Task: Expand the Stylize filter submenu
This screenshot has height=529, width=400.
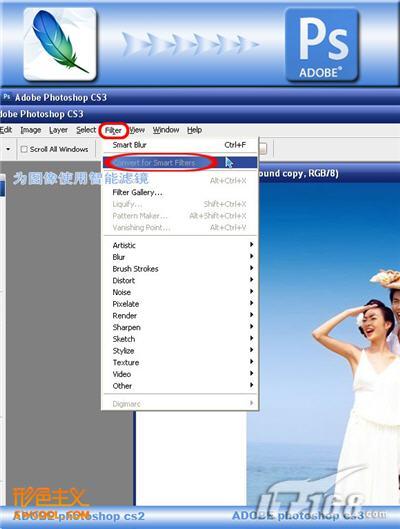Action: click(180, 351)
